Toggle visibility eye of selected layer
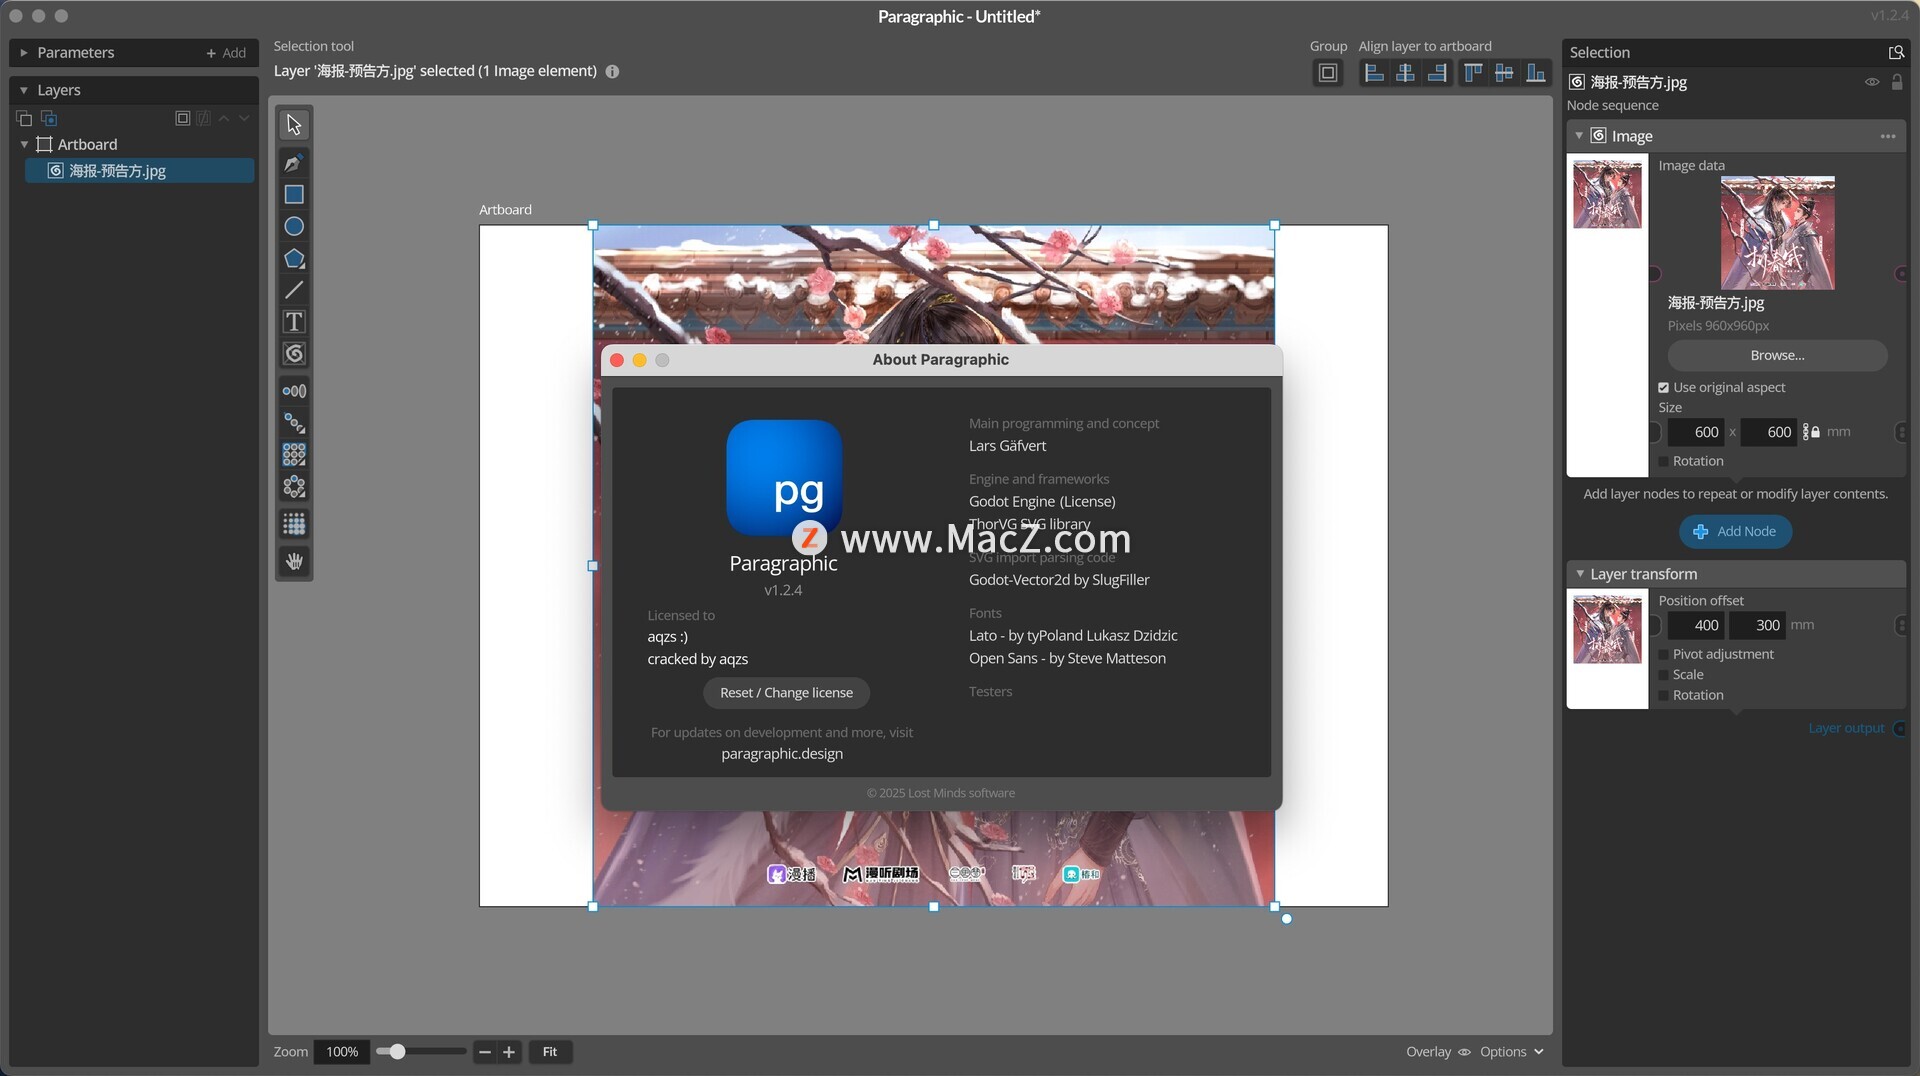The width and height of the screenshot is (1920, 1076). pos(1872,82)
